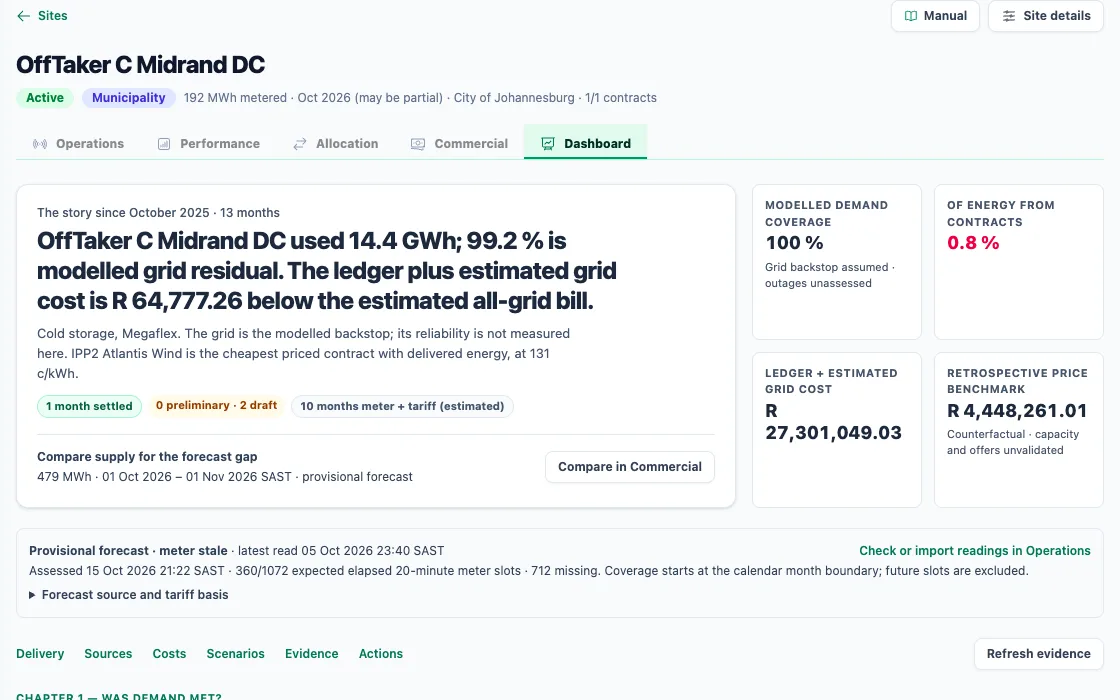Open Site details
The image size is (1120, 700).
point(1046,16)
